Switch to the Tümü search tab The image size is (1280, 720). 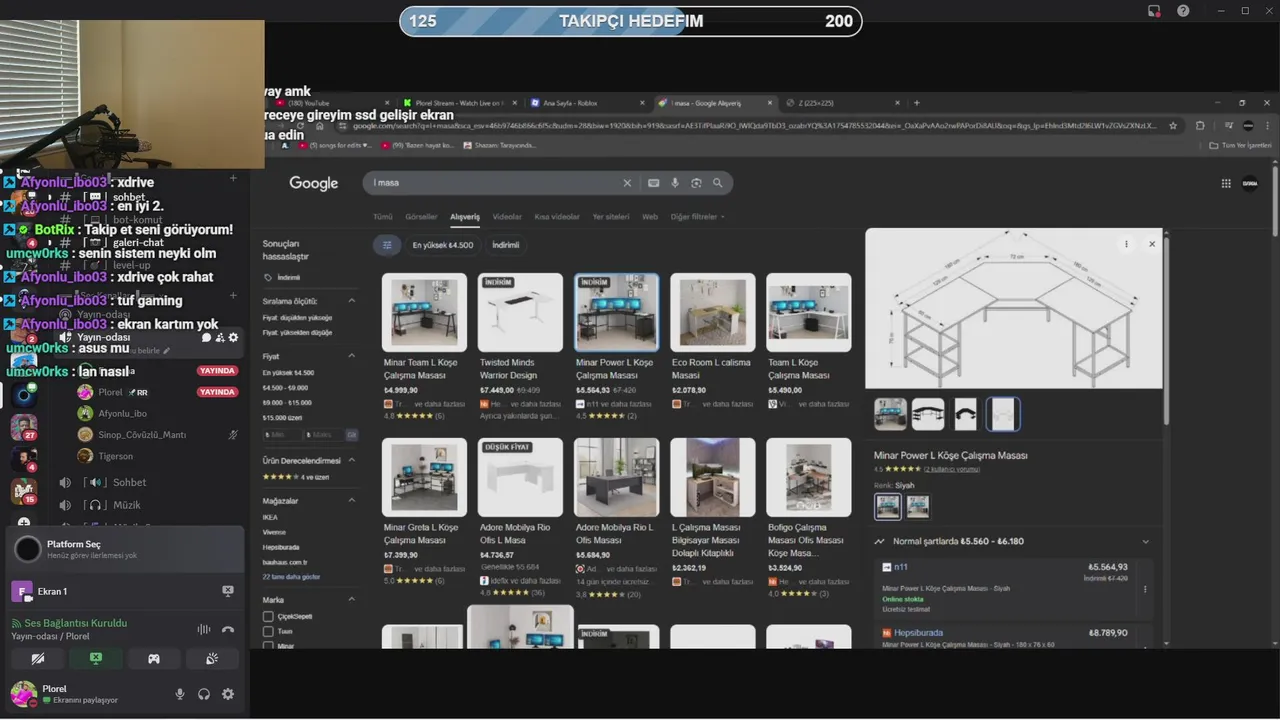pyautogui.click(x=383, y=217)
